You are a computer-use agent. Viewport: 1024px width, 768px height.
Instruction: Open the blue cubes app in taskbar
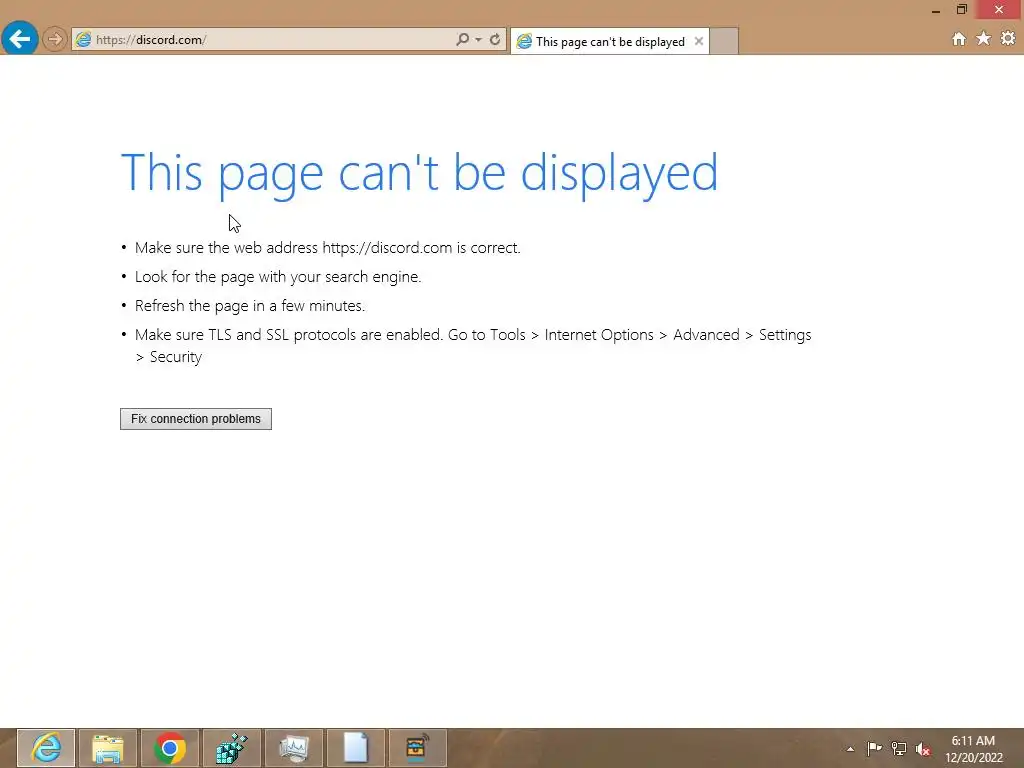[x=232, y=748]
